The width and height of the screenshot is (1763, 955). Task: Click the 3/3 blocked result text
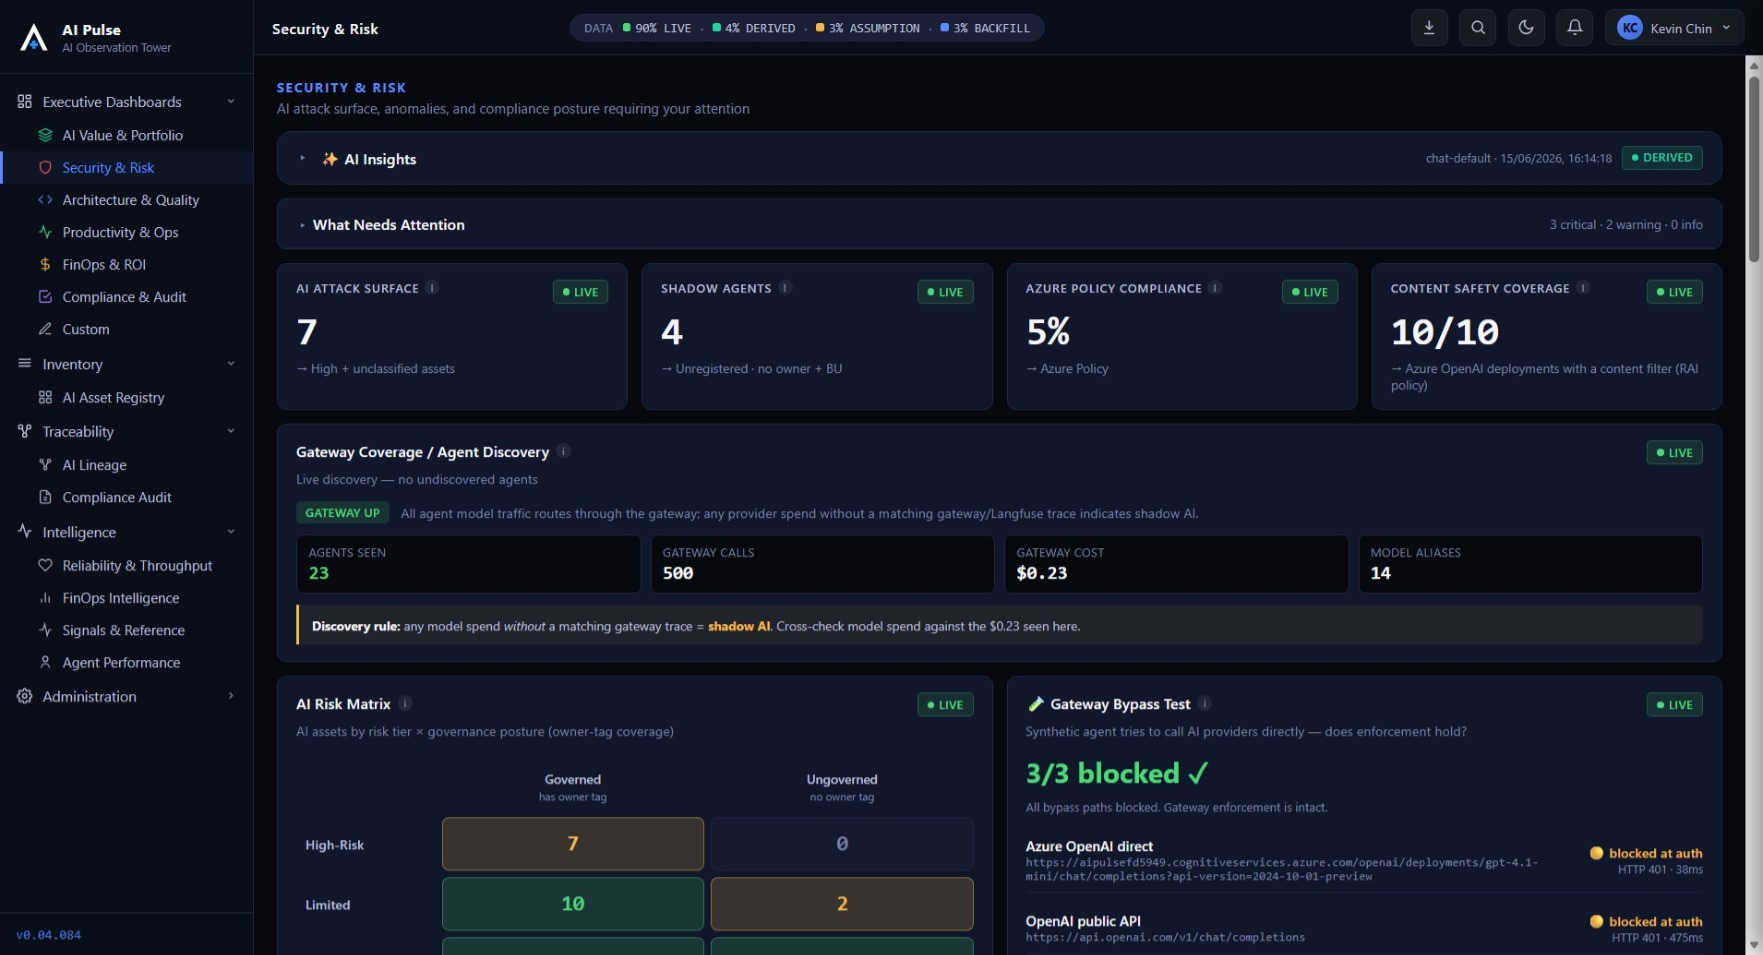(1117, 773)
